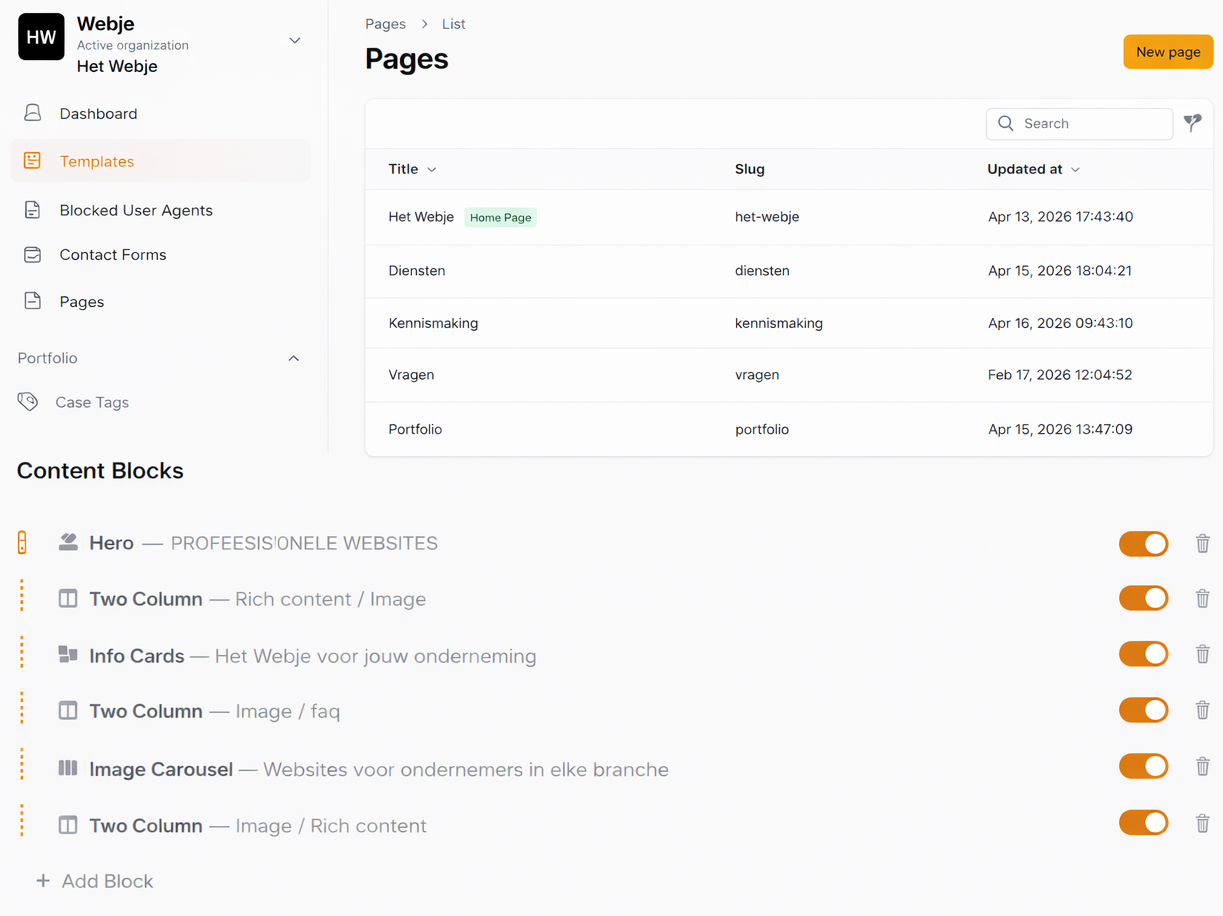Screen dimensions: 1223x916
Task: Click Add Block below the content blocks
Action: point(95,881)
